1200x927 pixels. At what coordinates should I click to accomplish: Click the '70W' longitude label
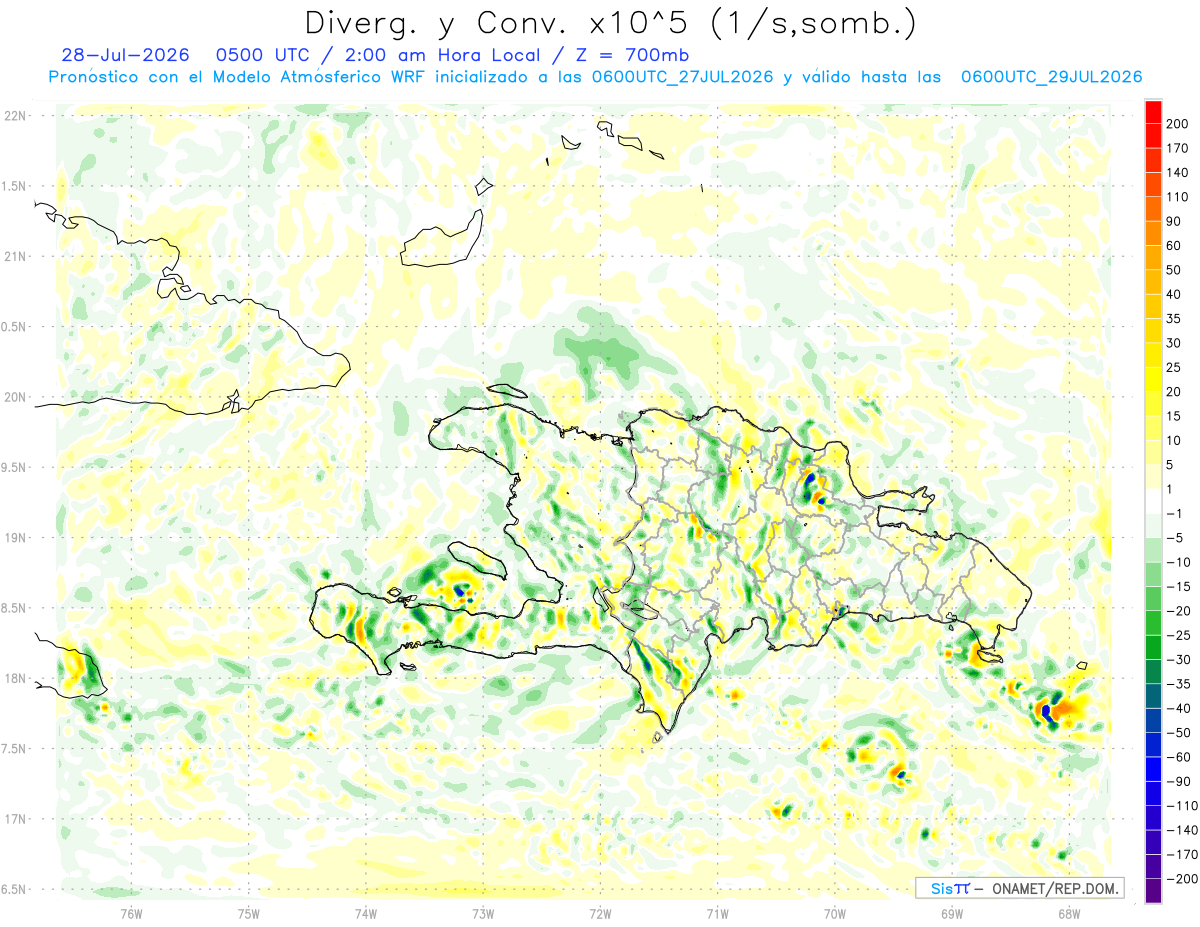pyautogui.click(x=835, y=912)
